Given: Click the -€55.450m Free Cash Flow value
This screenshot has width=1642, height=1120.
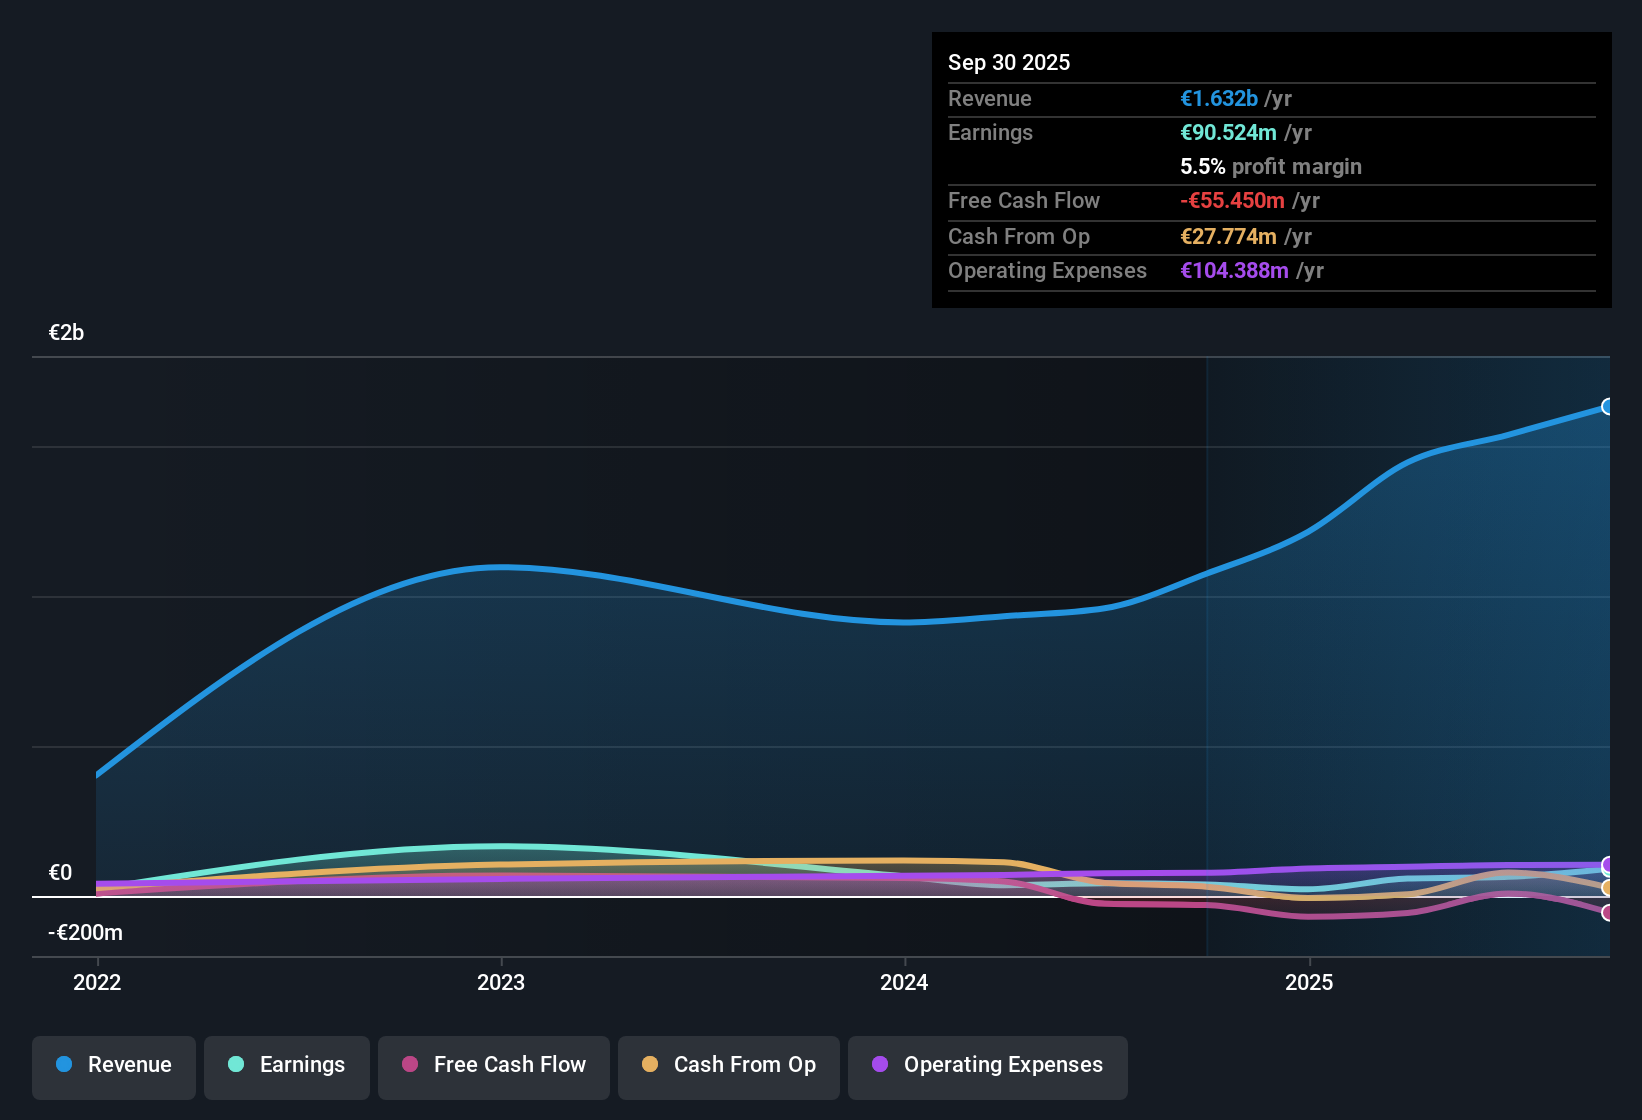Looking at the screenshot, I should click(x=1233, y=200).
